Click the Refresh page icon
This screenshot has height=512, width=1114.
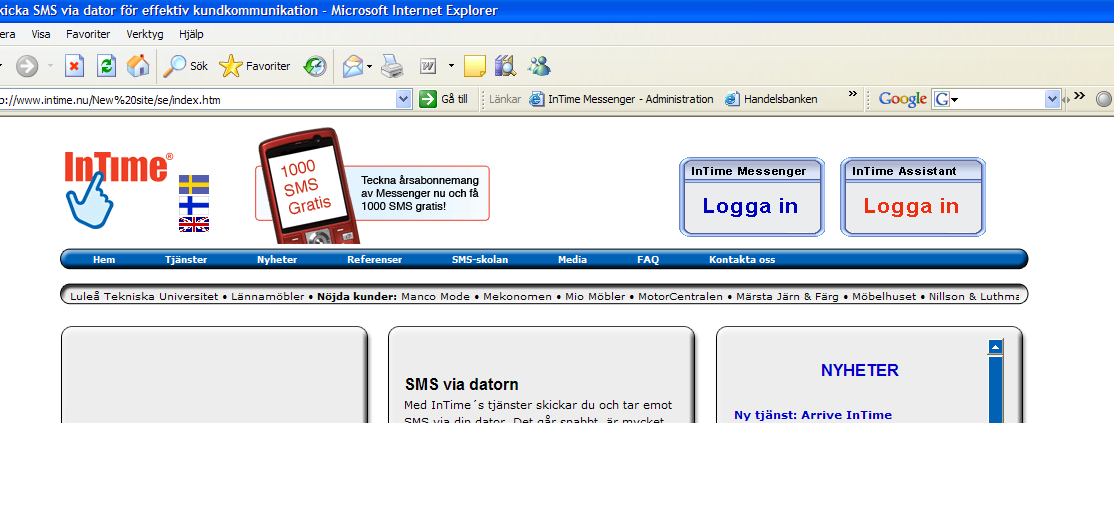coord(107,66)
